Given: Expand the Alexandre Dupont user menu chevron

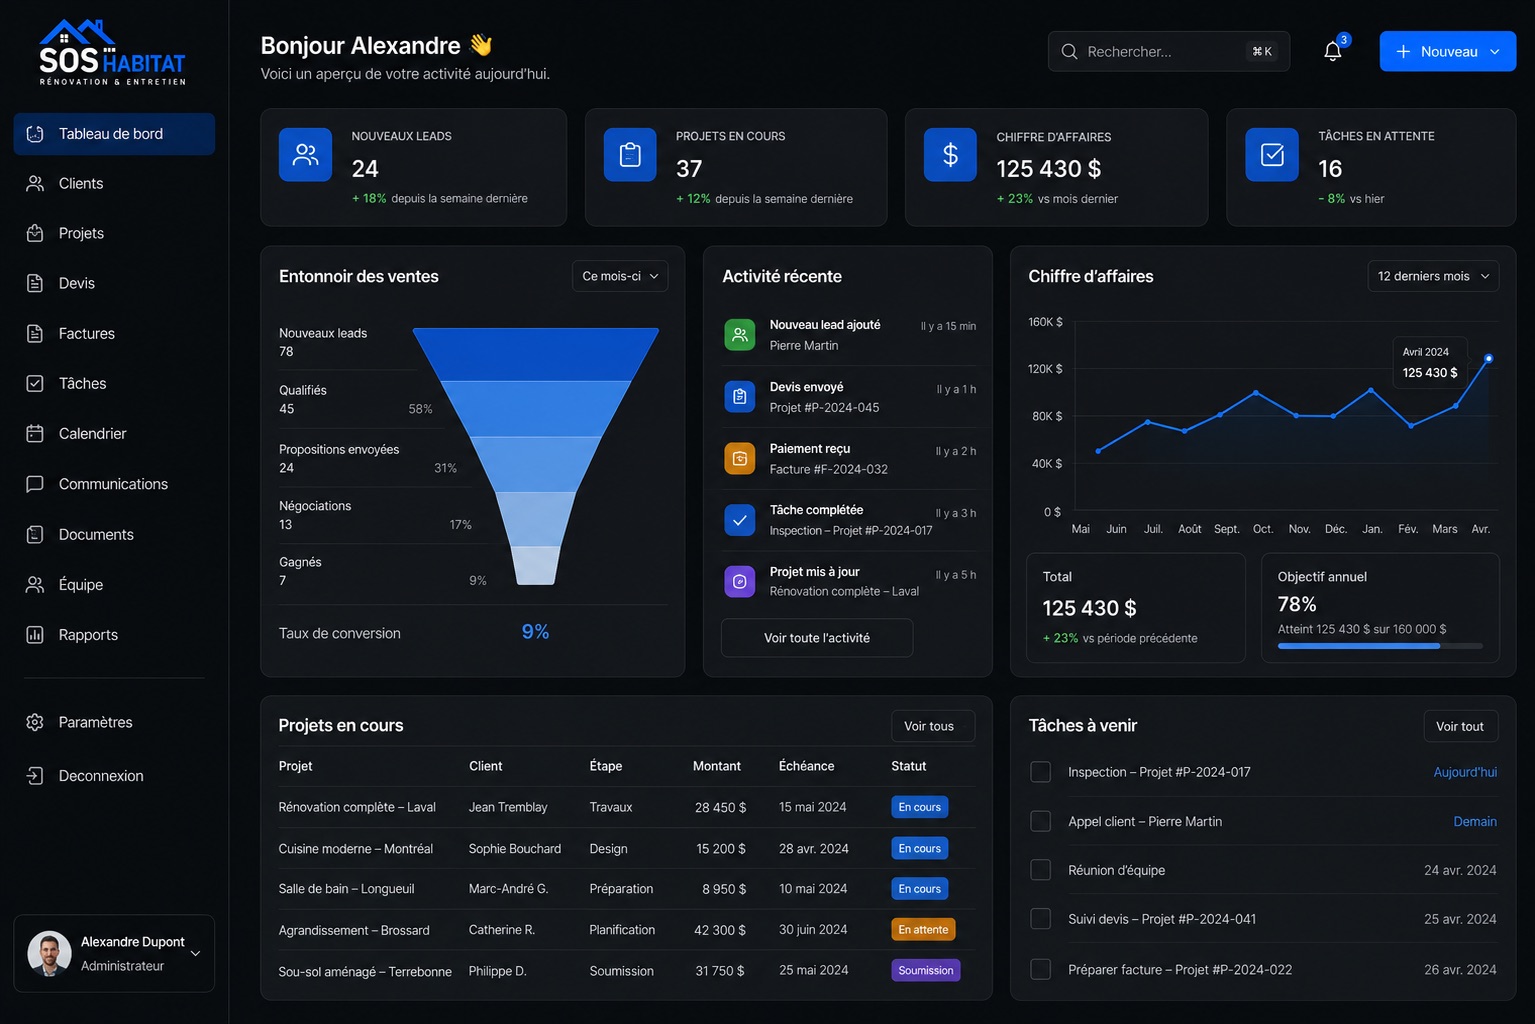Looking at the screenshot, I should [x=196, y=954].
